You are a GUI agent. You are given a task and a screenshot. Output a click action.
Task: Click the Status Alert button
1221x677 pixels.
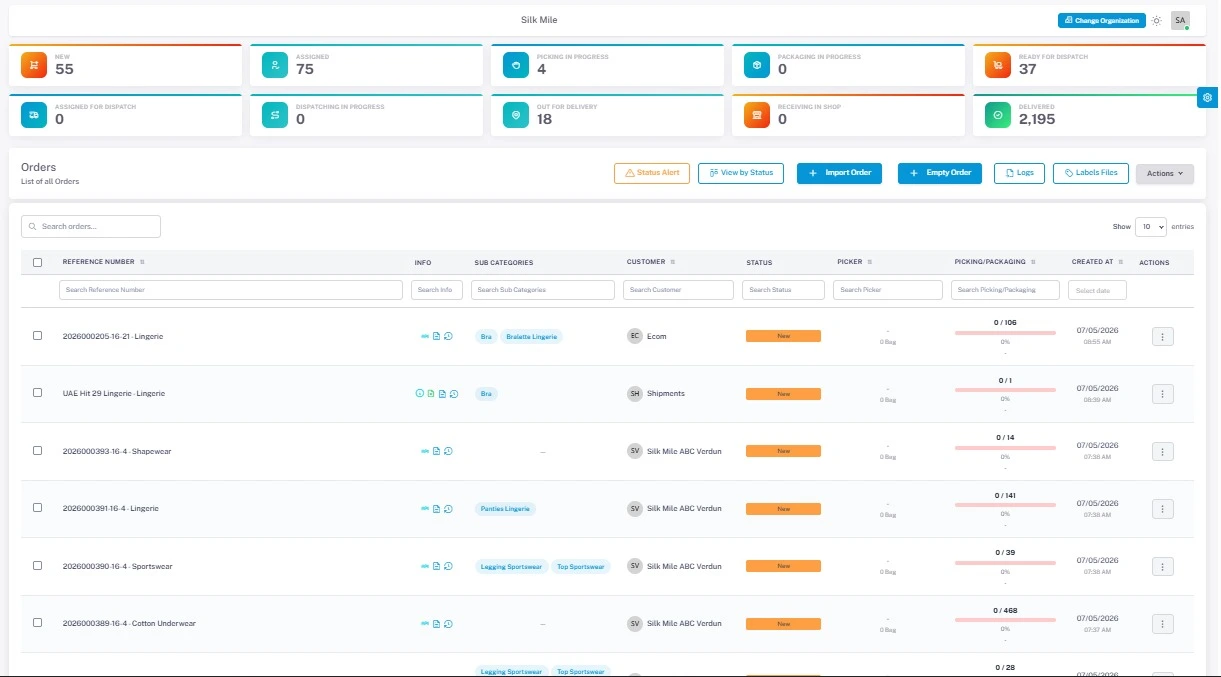(652, 173)
